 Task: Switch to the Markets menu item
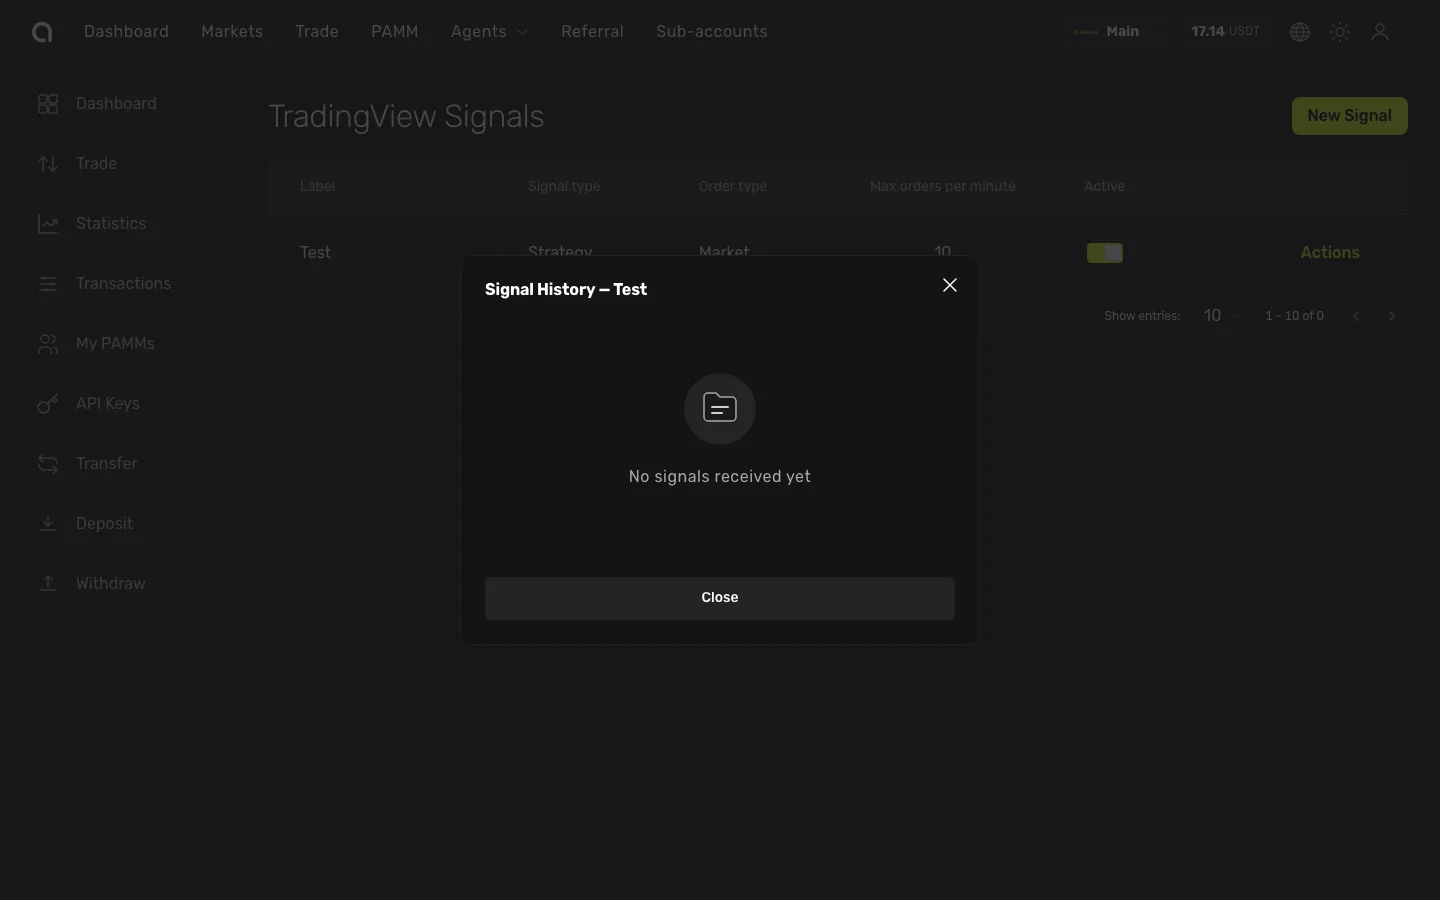232,31
